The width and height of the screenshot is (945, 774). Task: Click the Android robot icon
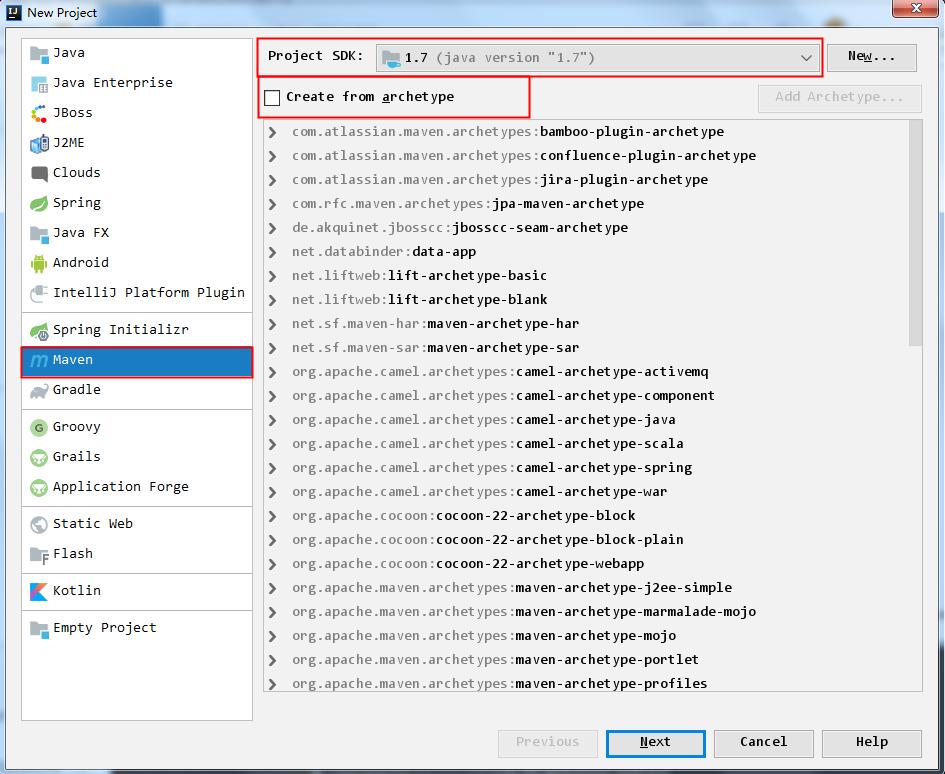[x=39, y=263]
